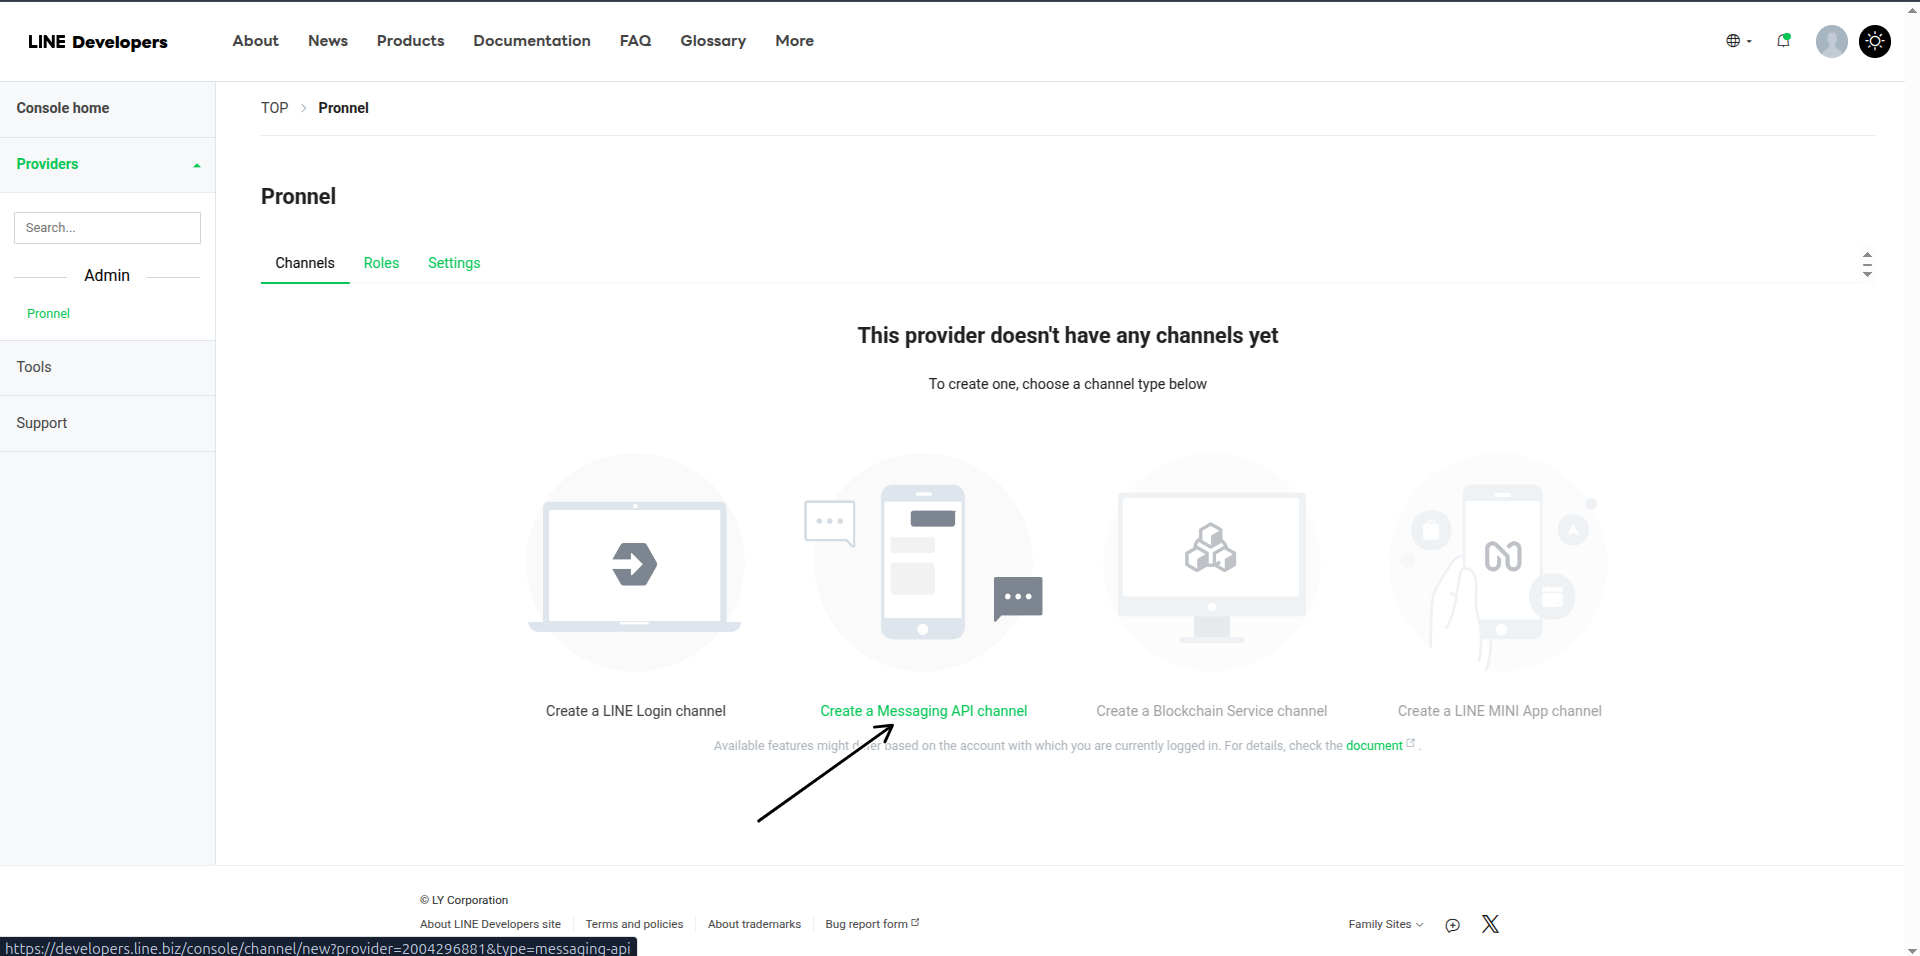Click Create a Blockchain Service channel

1211,711
